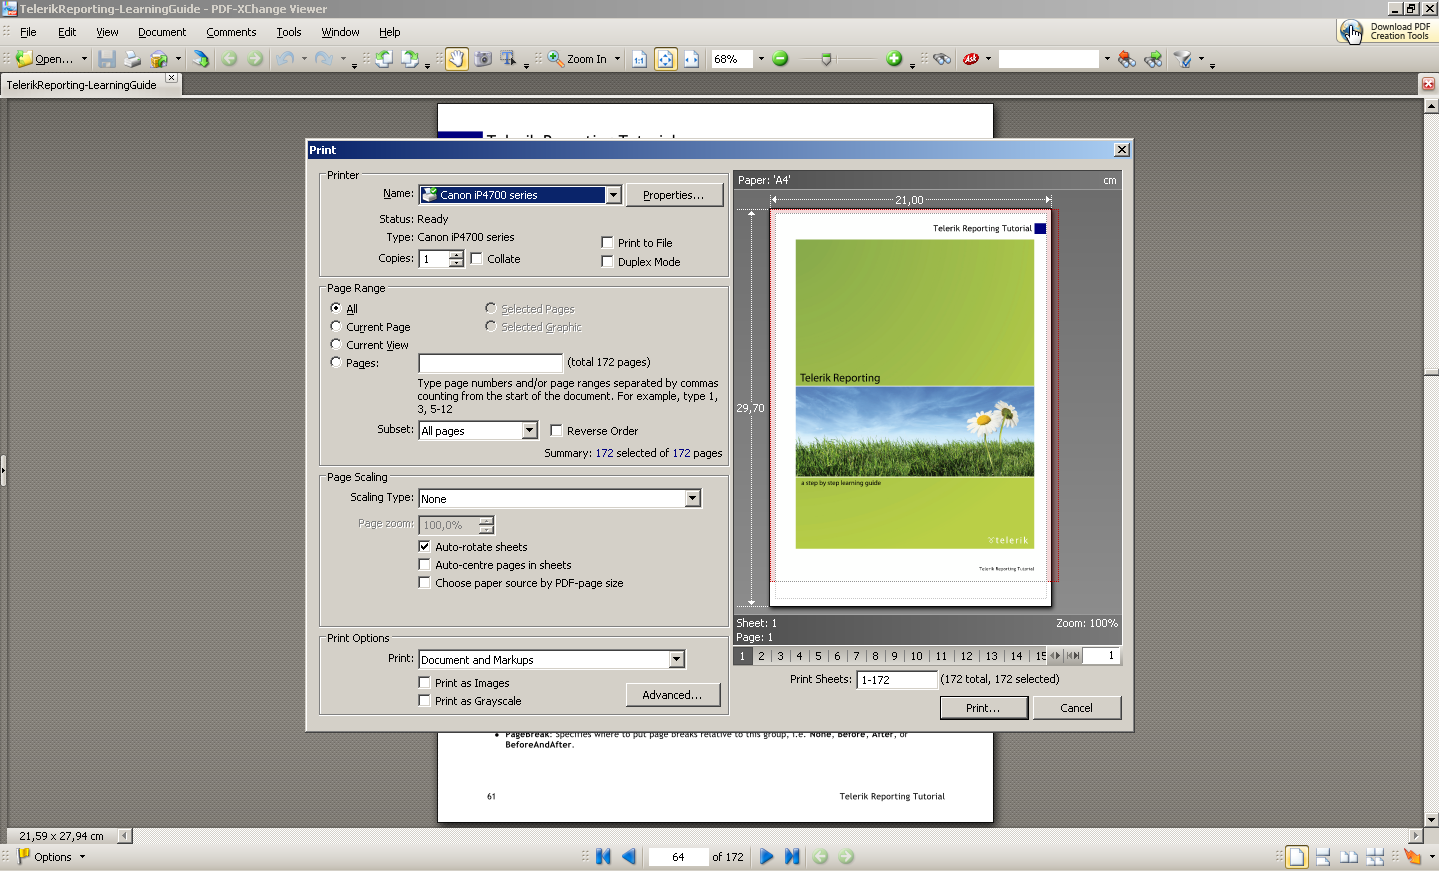Viewport: 1439px width, 871px height.
Task: Click the Print Sheets input field
Action: pyautogui.click(x=897, y=680)
